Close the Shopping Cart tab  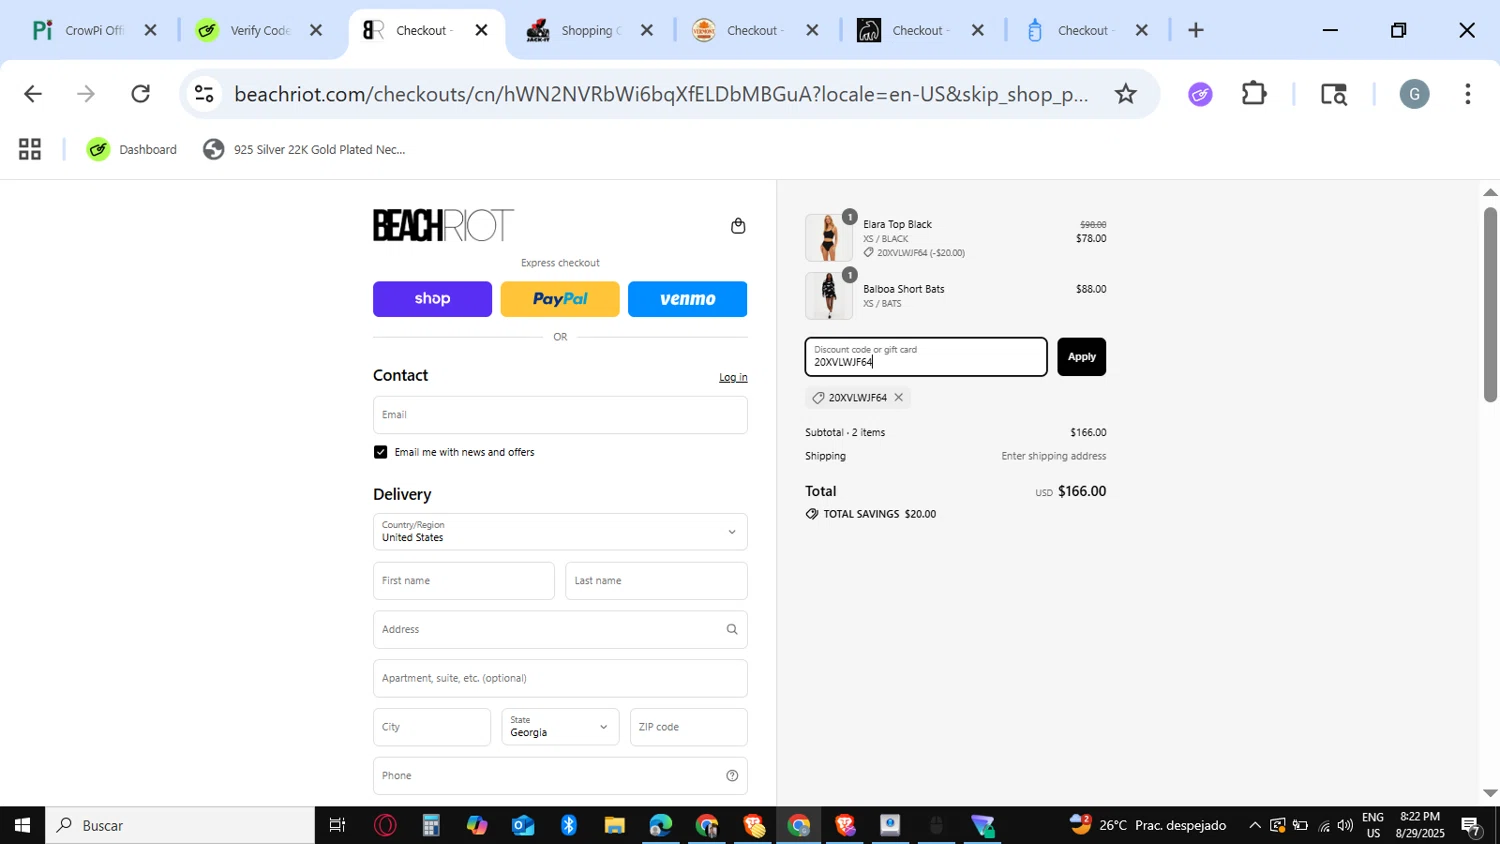click(x=647, y=30)
